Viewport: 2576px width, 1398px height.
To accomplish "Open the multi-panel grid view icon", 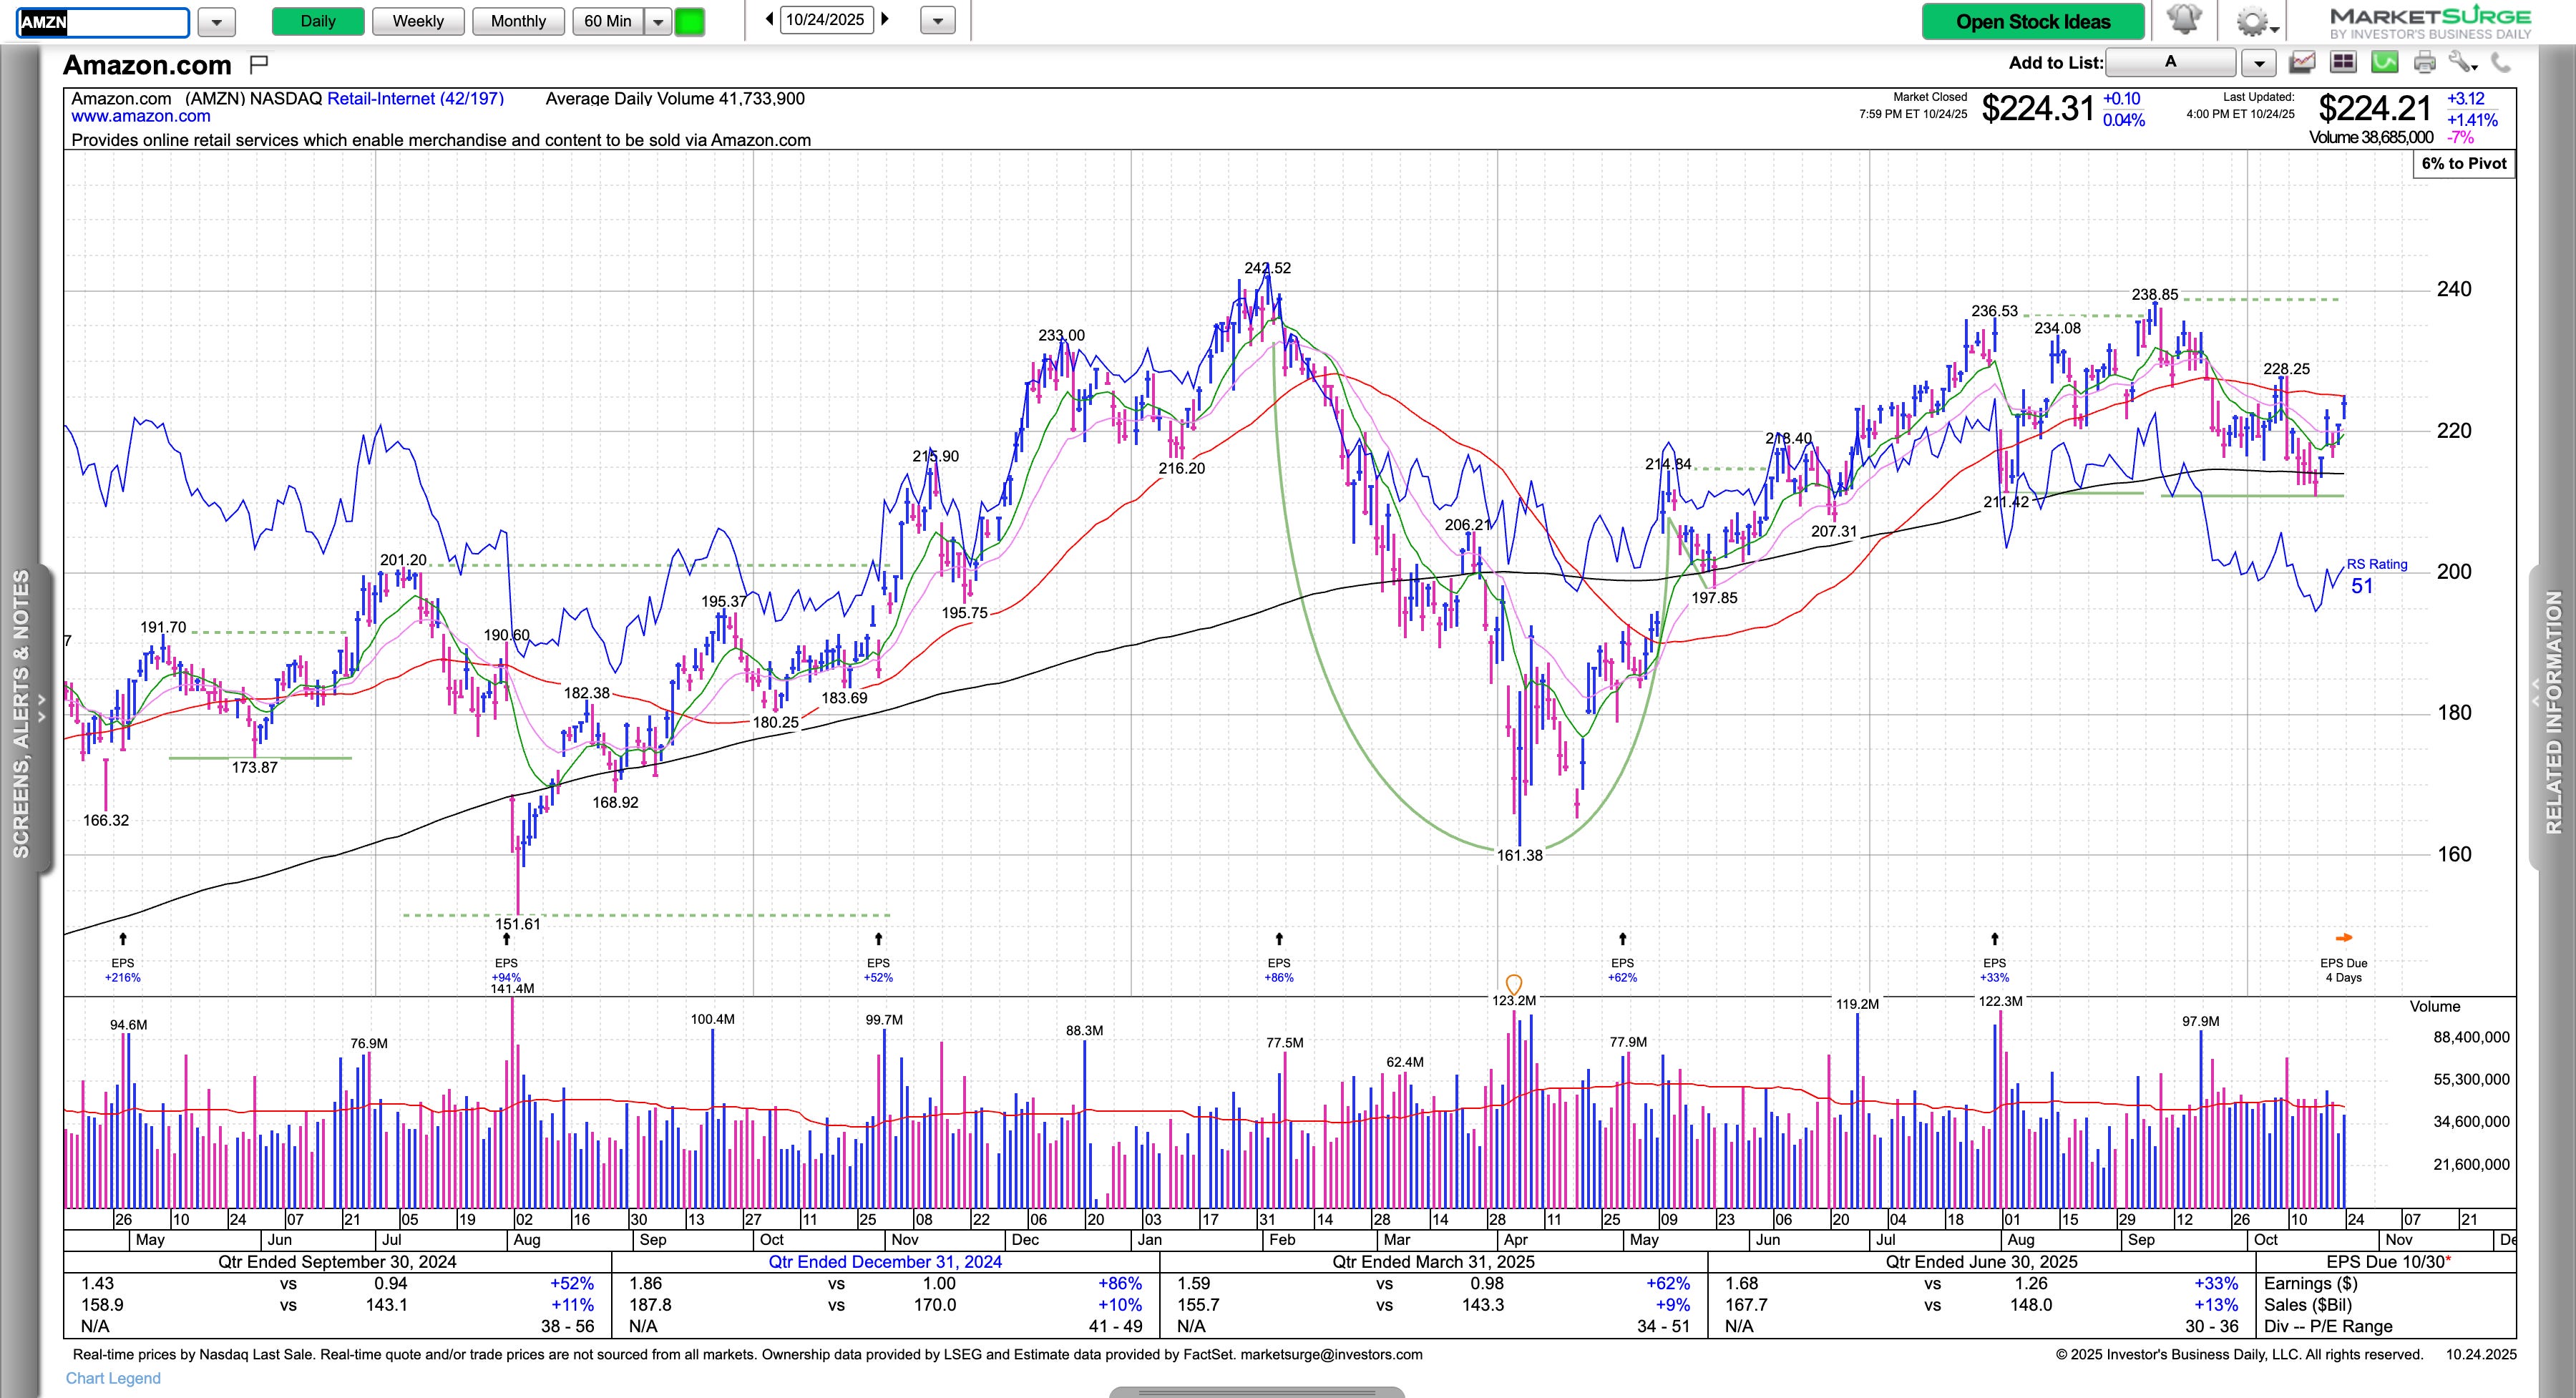I will coord(2343,63).
